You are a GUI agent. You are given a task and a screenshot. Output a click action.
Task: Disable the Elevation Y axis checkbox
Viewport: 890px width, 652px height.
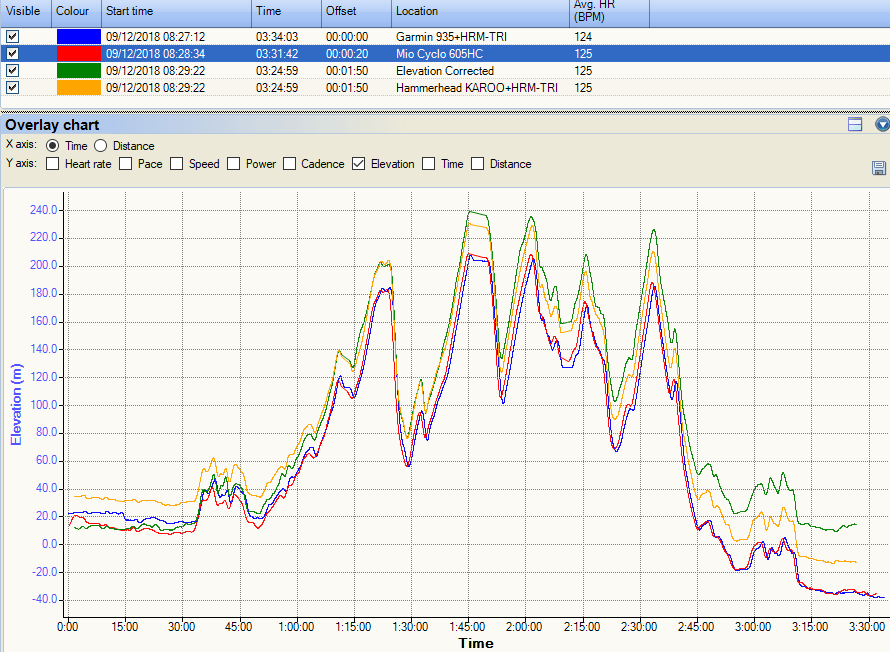click(x=358, y=164)
